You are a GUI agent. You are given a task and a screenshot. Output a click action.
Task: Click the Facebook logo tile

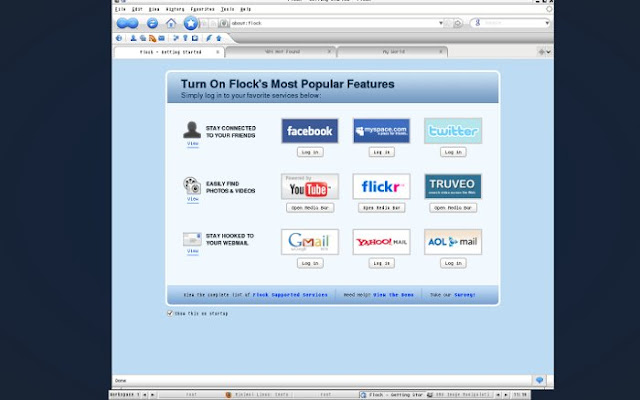point(310,131)
